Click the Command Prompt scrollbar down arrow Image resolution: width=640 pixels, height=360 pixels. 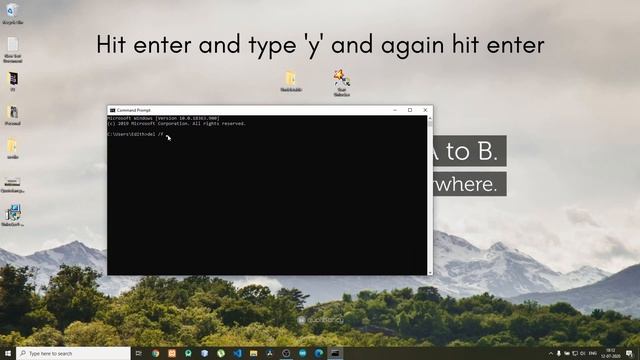pos(430,272)
